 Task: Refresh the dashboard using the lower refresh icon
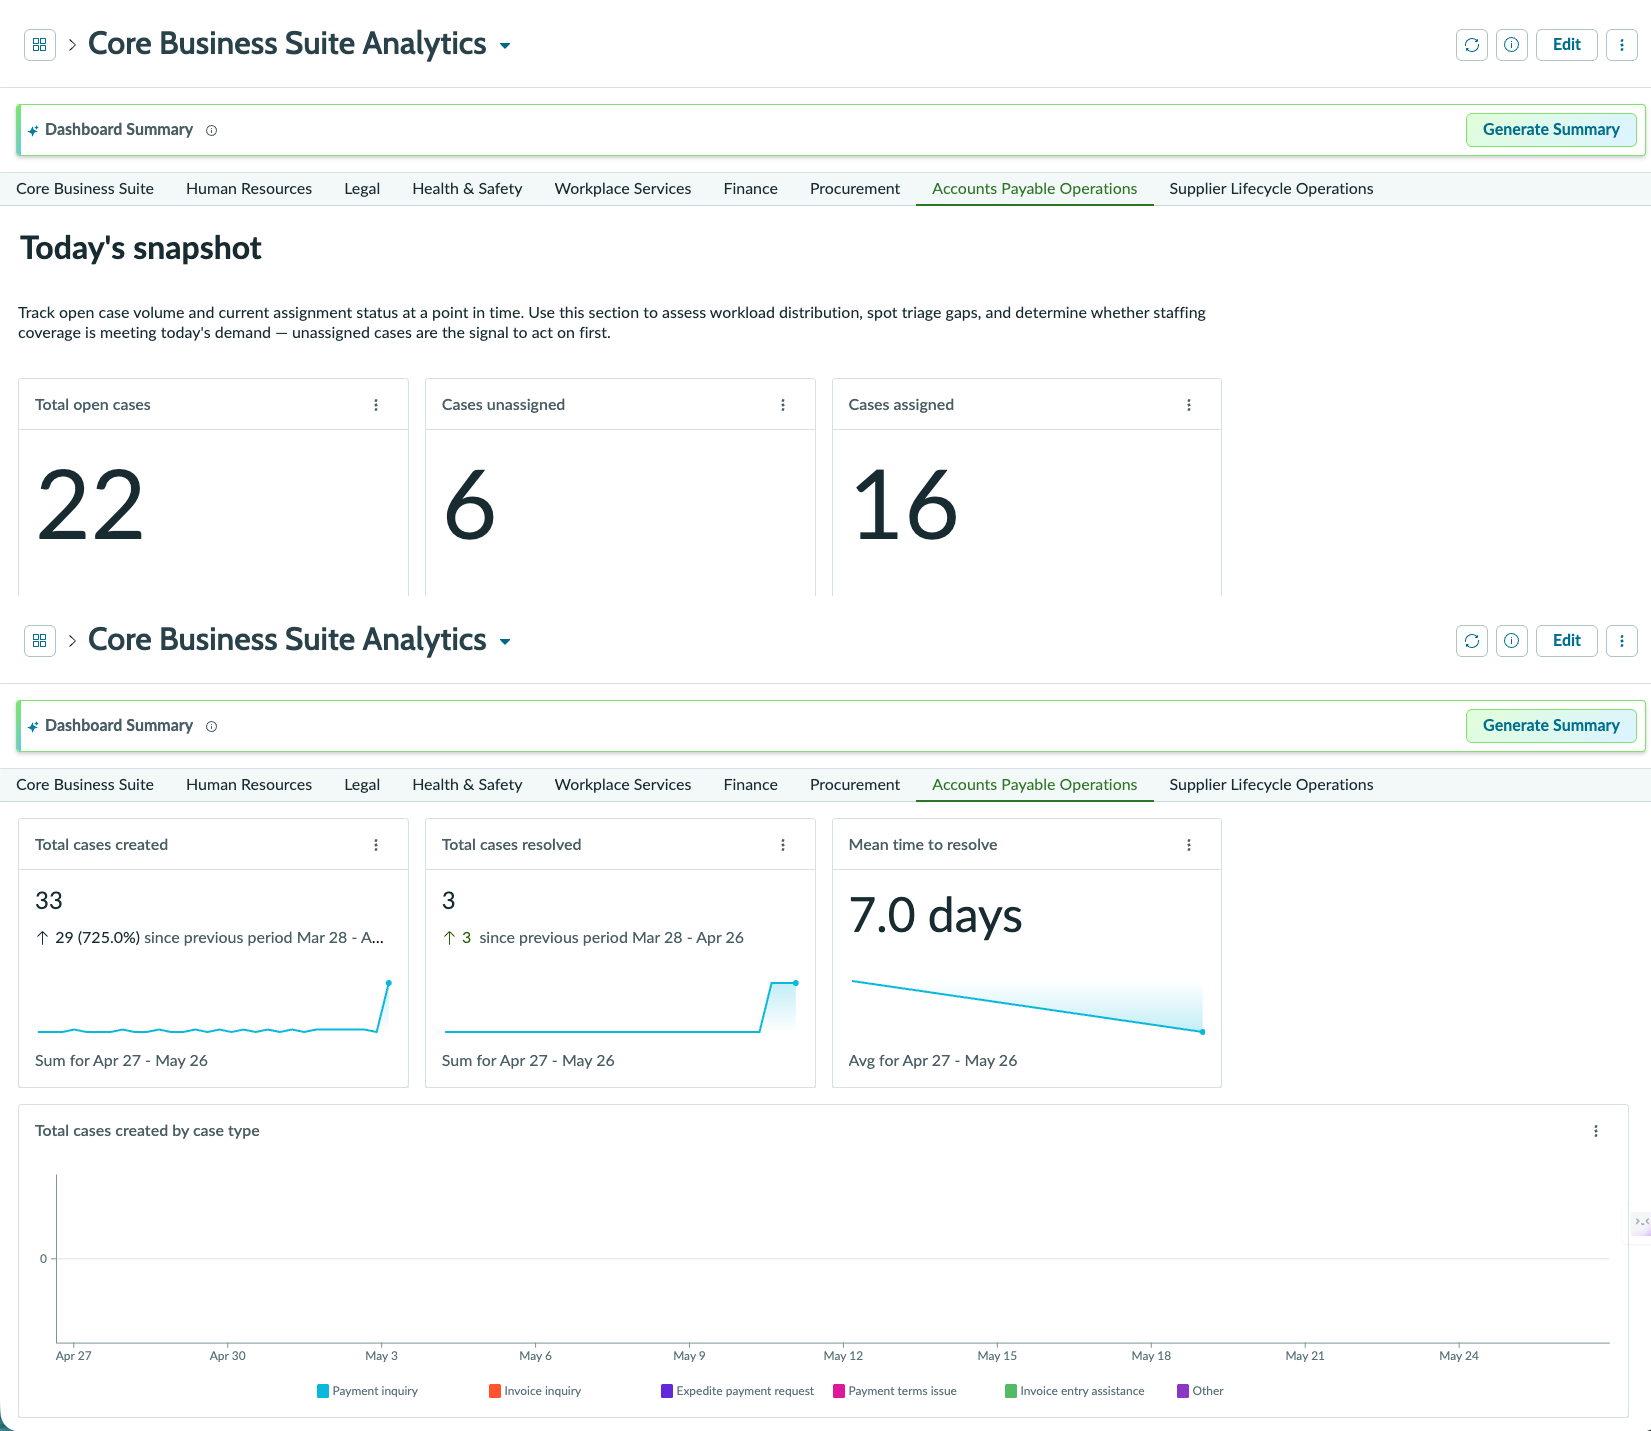coord(1472,641)
